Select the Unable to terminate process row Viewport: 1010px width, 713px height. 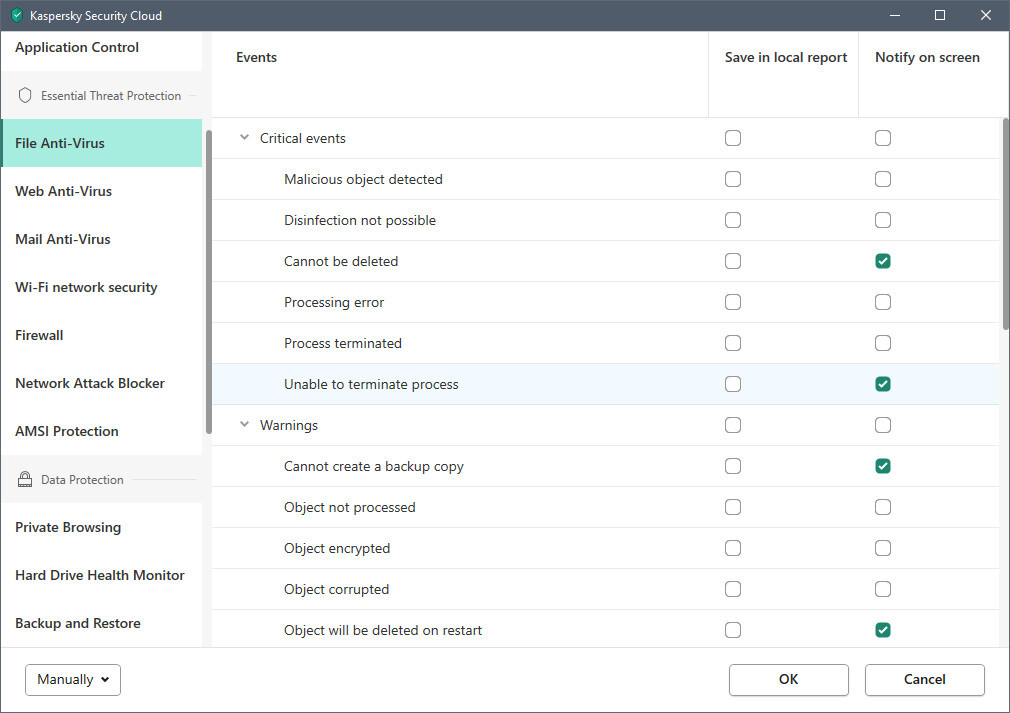point(605,384)
